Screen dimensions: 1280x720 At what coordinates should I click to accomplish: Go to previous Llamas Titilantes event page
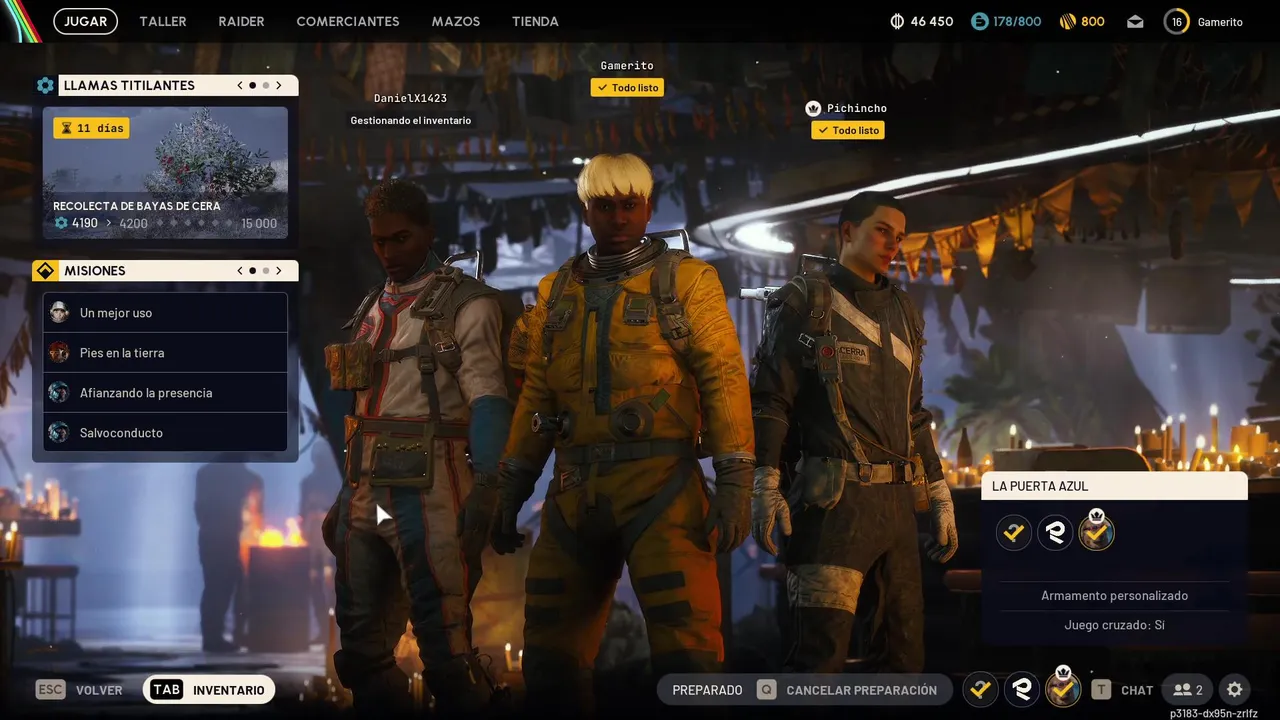click(x=240, y=86)
